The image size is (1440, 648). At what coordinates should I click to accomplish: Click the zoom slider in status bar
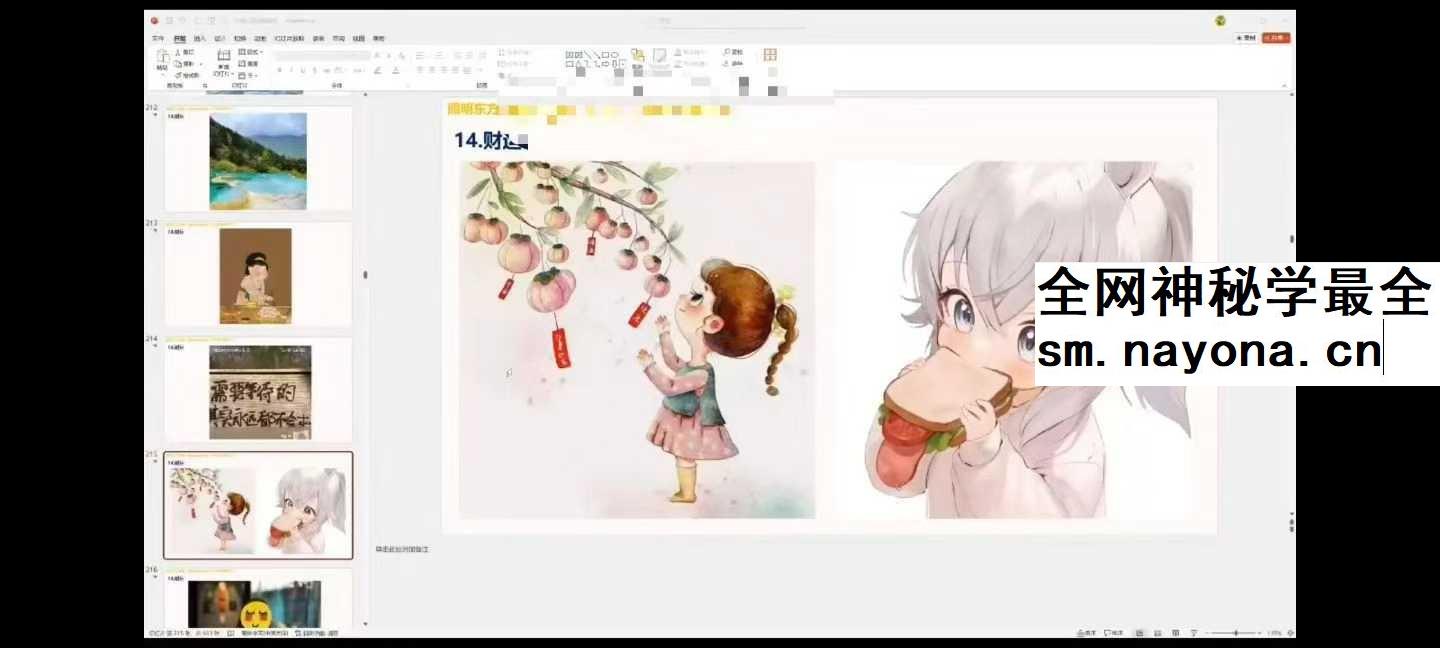[1236, 633]
